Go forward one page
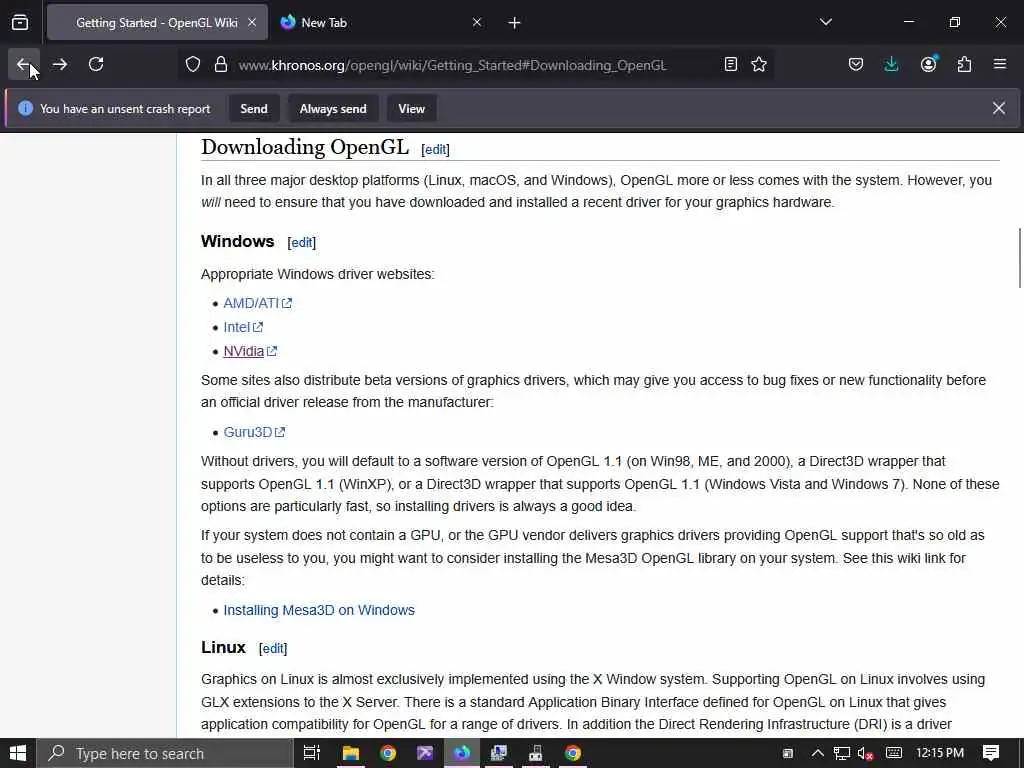Viewport: 1024px width, 768px height. (59, 64)
